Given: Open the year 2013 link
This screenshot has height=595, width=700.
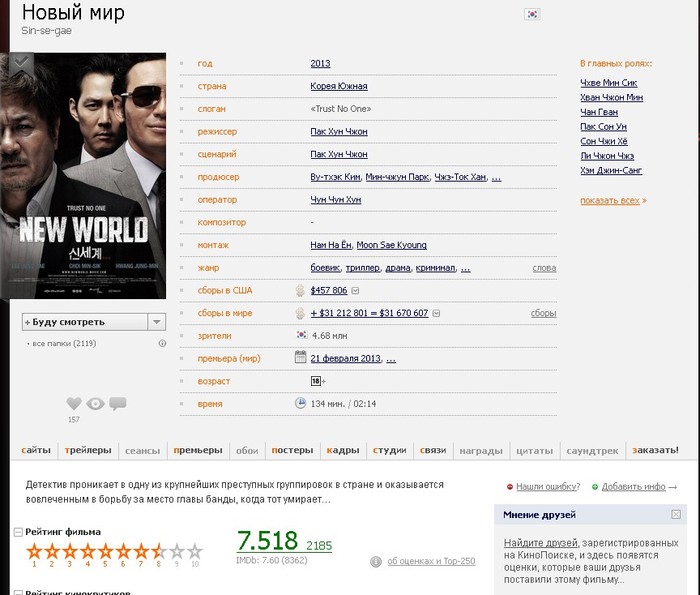Looking at the screenshot, I should (321, 63).
